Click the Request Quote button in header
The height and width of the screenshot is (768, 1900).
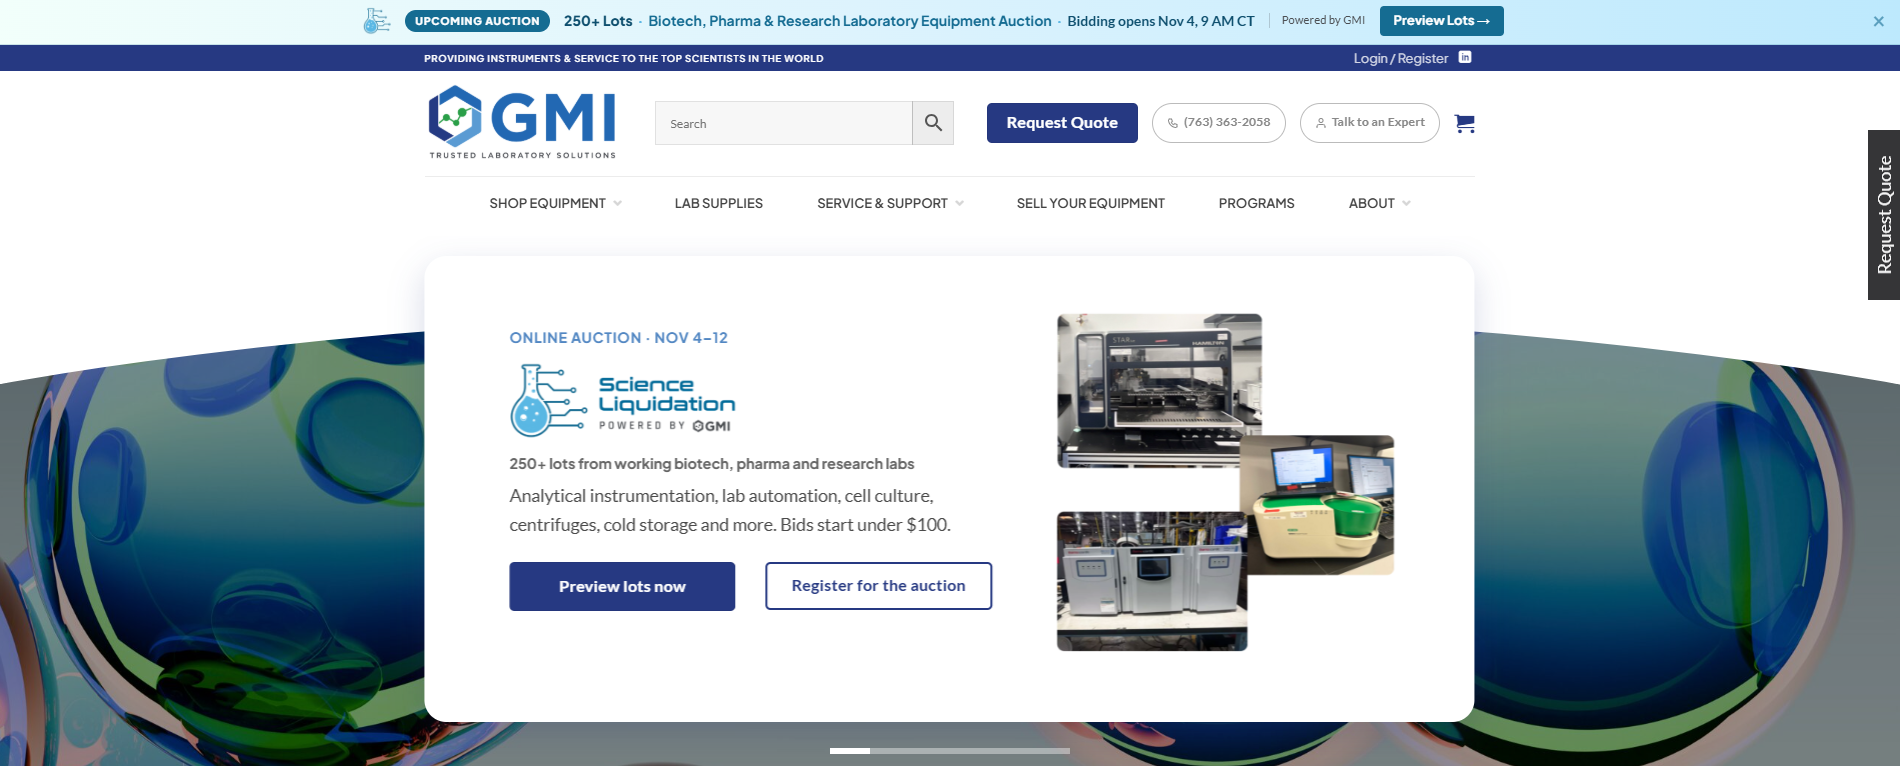[1062, 123]
